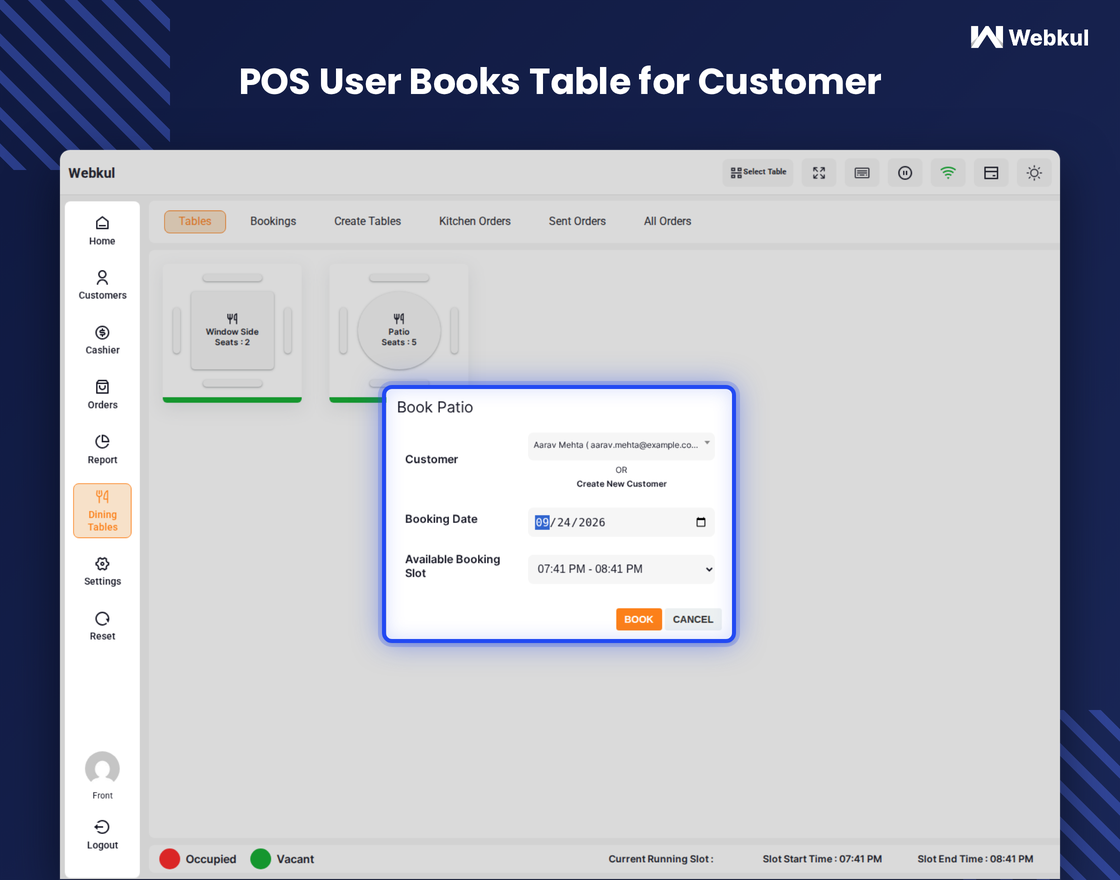Open the Sent Orders tab
Image resolution: width=1120 pixels, height=880 pixels.
tap(577, 221)
